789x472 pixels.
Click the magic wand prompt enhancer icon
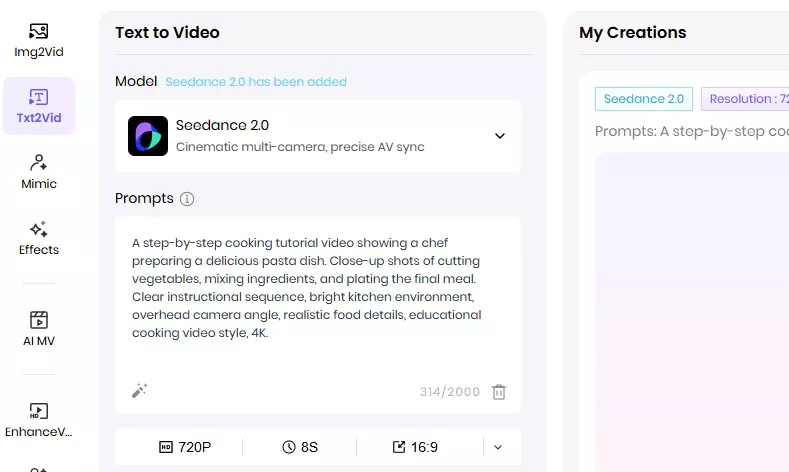pyautogui.click(x=139, y=390)
